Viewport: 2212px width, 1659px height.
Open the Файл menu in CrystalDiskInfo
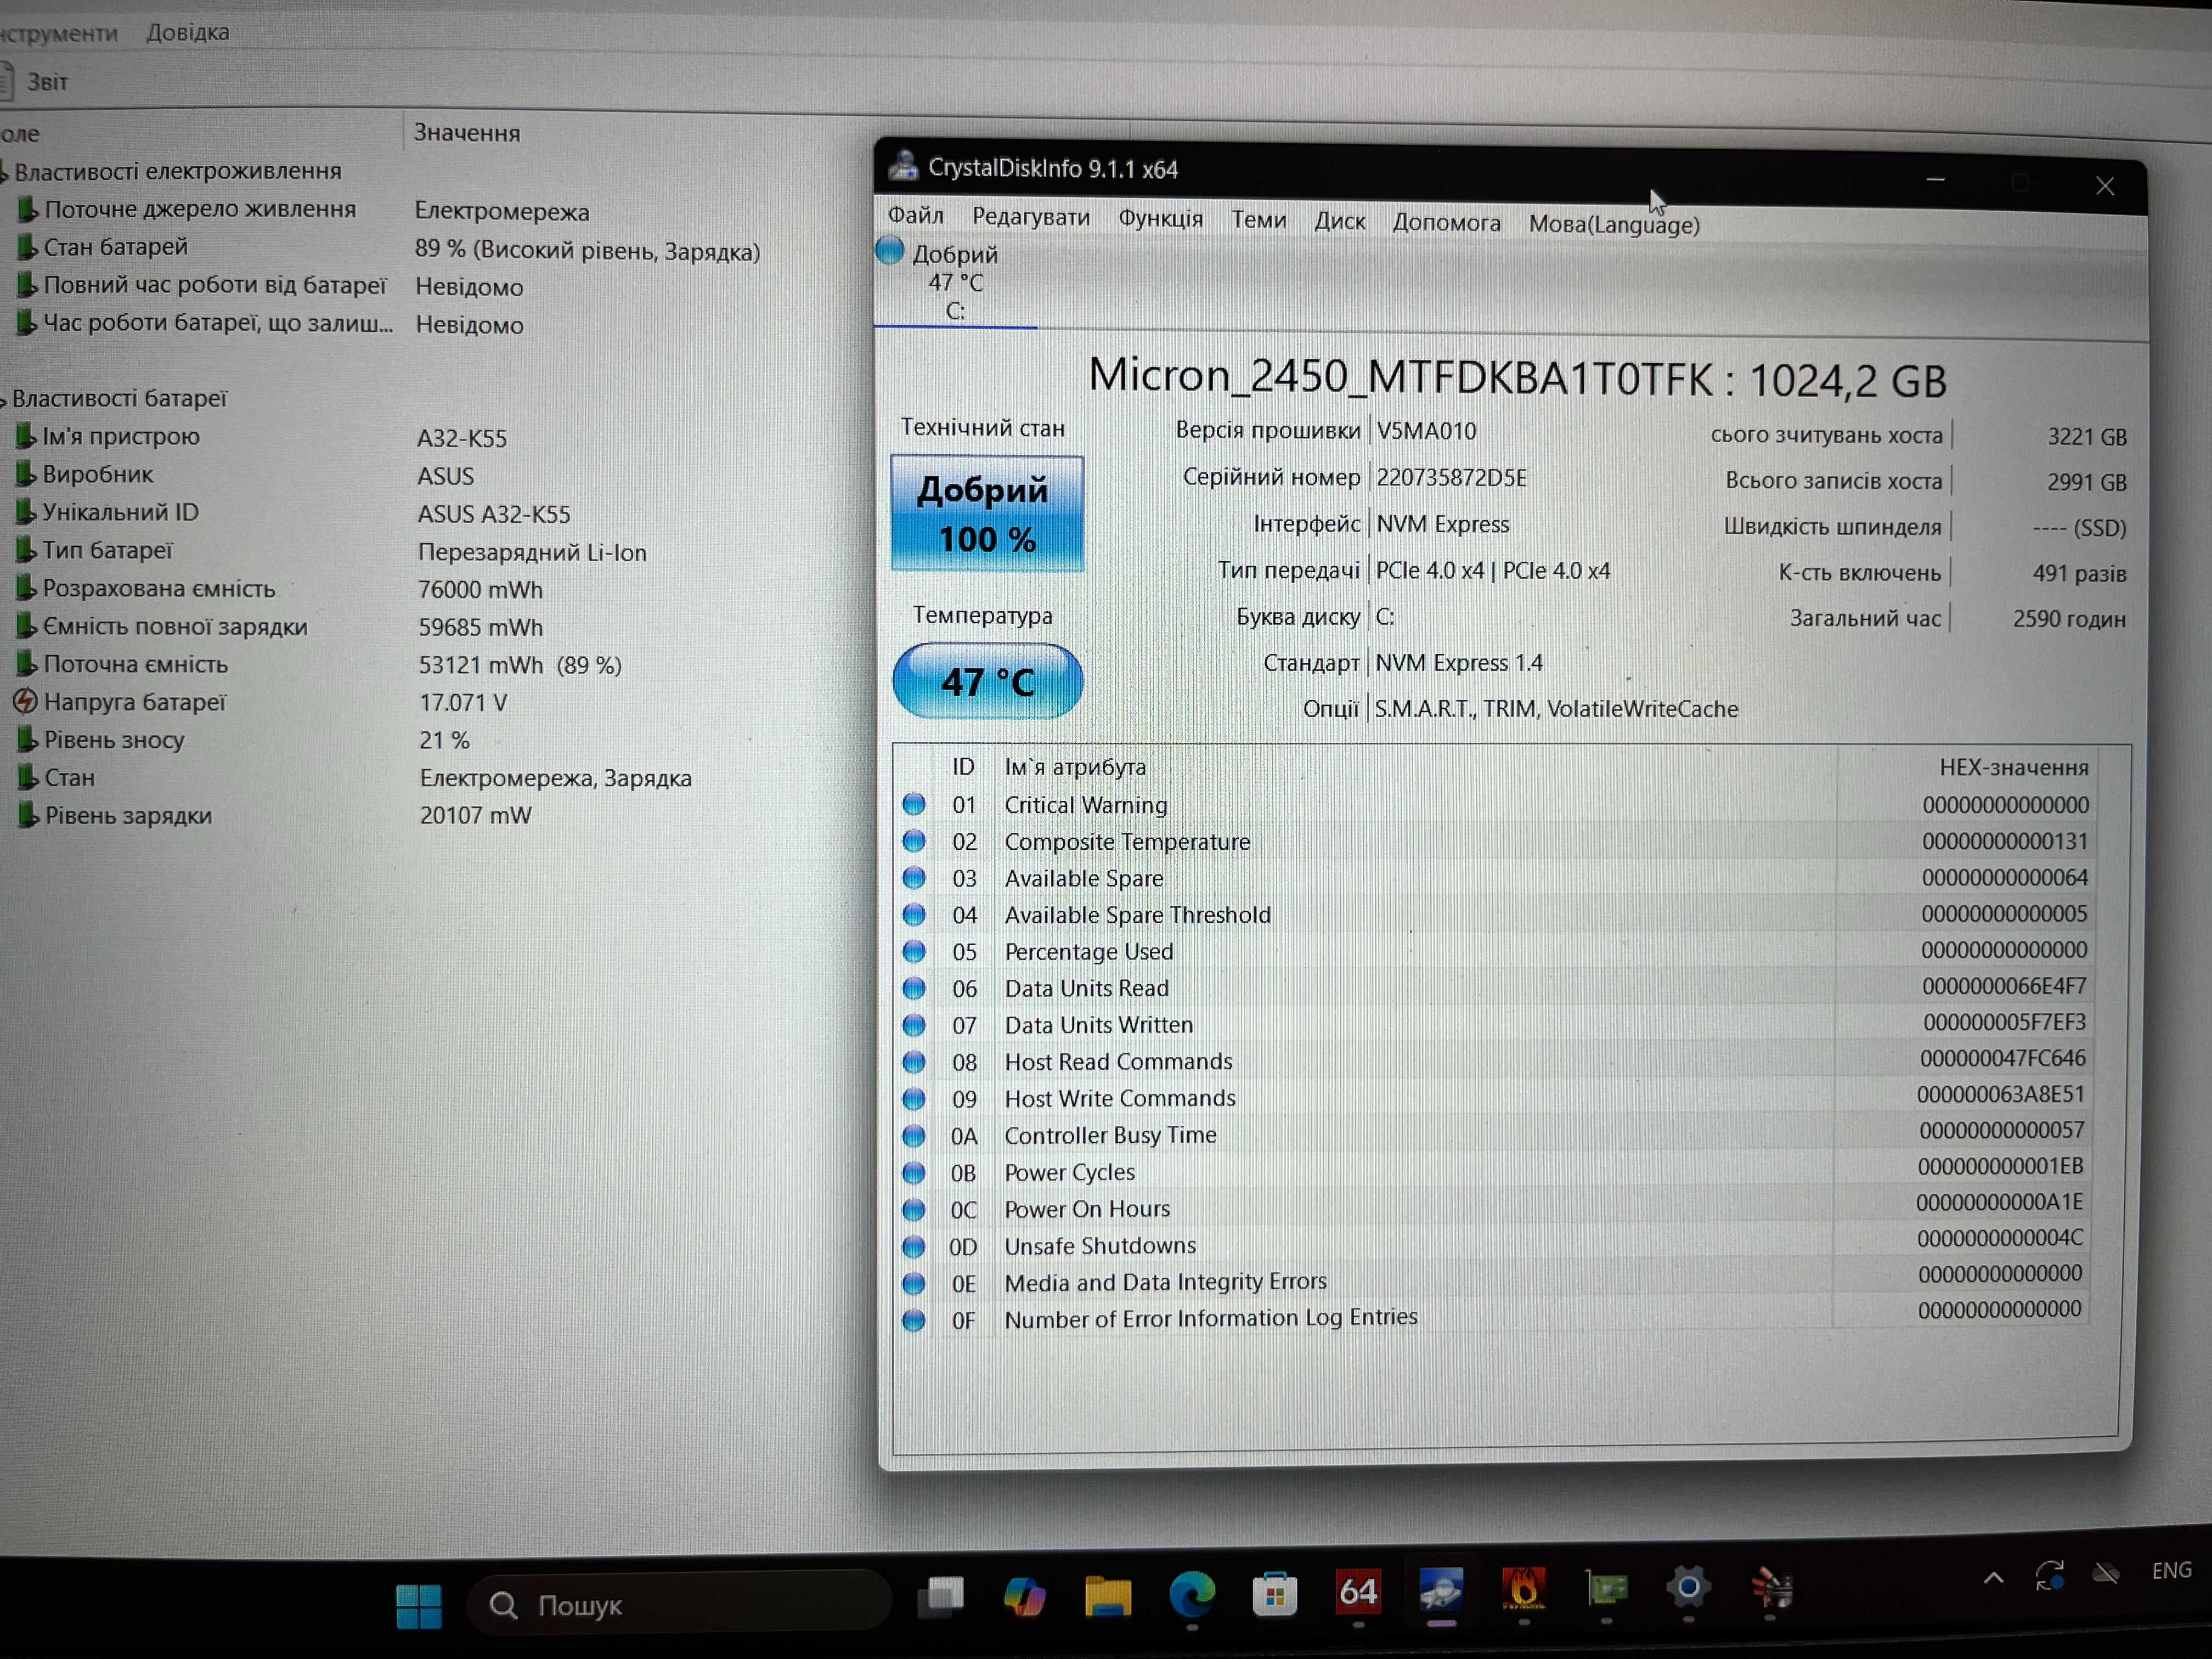916,215
